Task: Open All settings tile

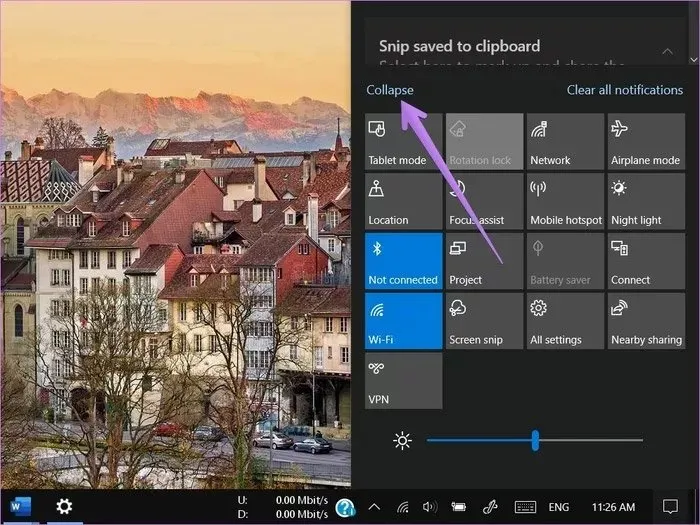Action: (565, 321)
